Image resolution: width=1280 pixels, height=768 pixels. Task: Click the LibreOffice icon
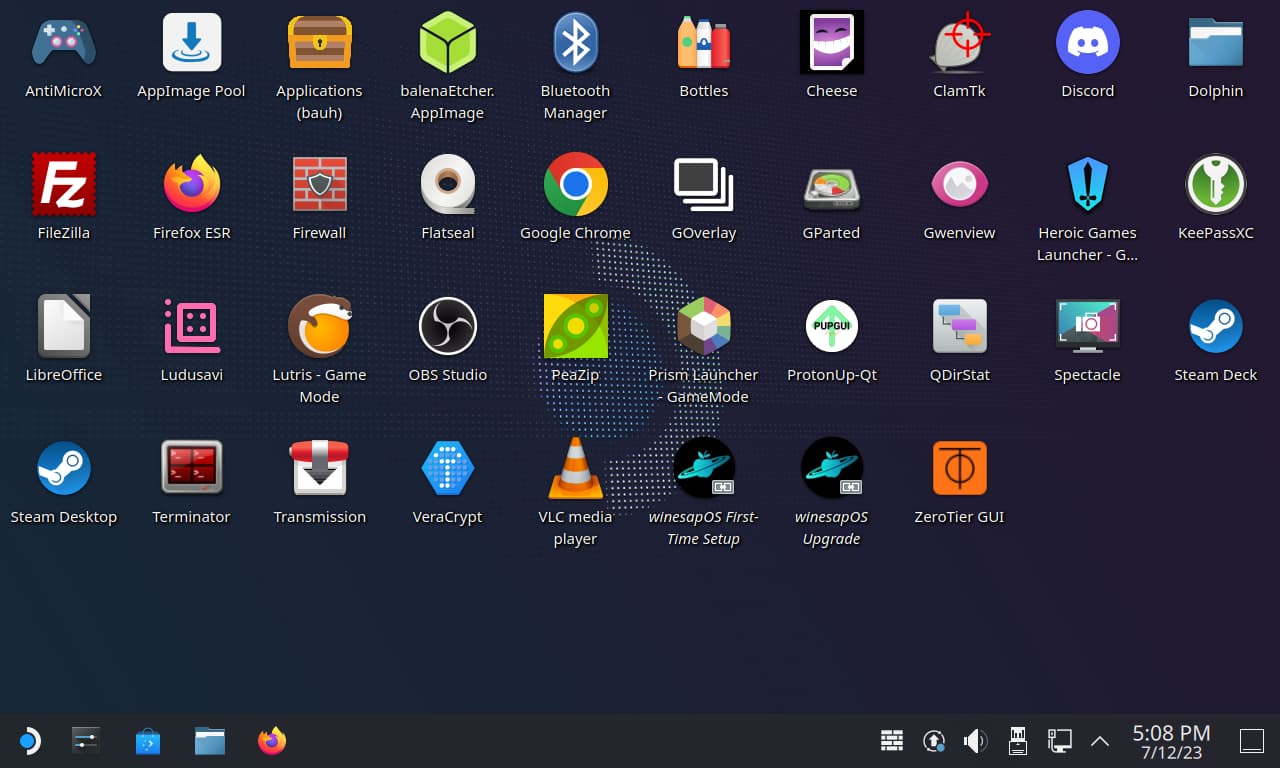click(x=63, y=326)
